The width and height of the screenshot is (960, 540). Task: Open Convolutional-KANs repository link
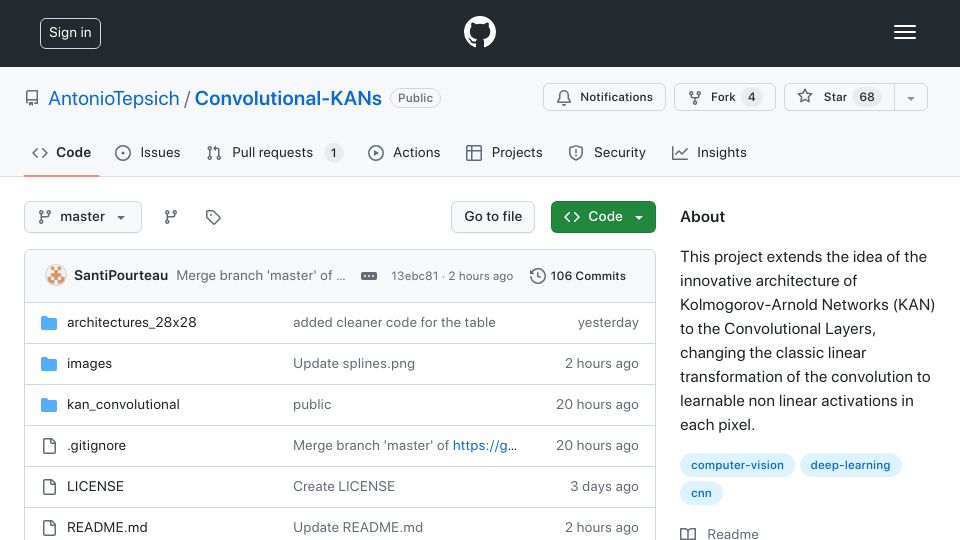click(288, 98)
